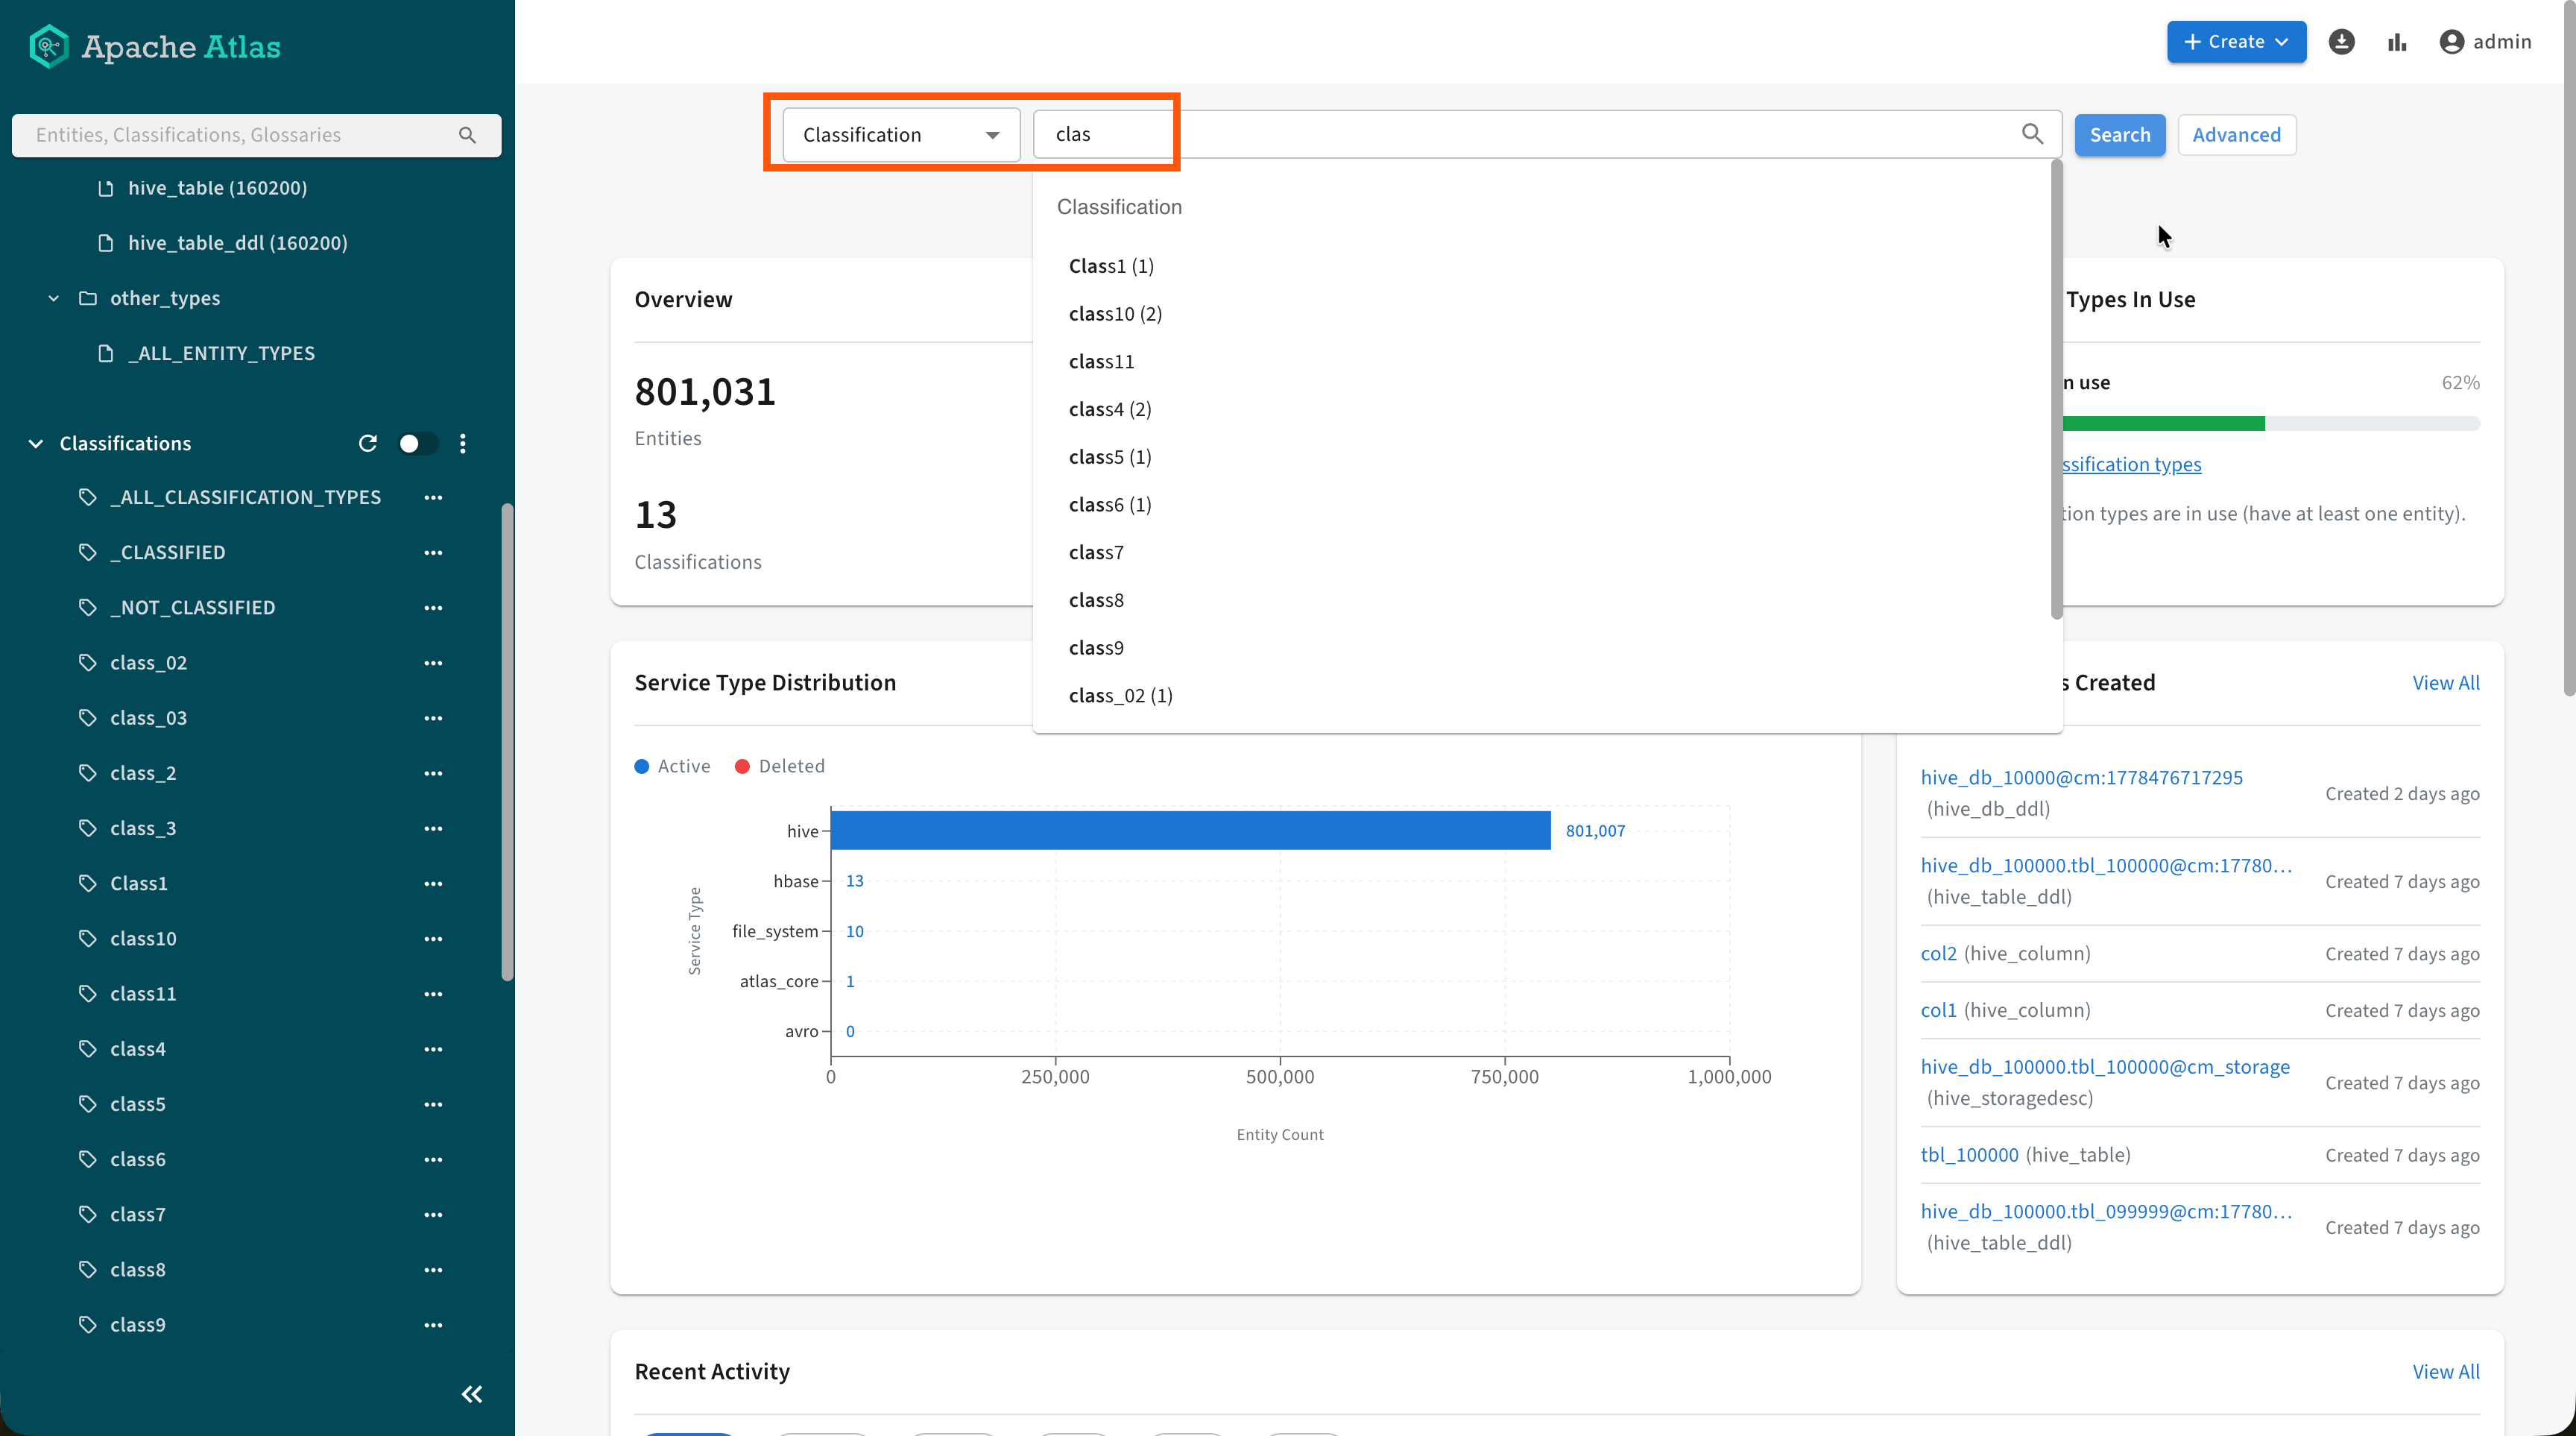Screen dimensions: 2576x1436
Task: Toggle the Classifications view switch
Action: (417, 443)
